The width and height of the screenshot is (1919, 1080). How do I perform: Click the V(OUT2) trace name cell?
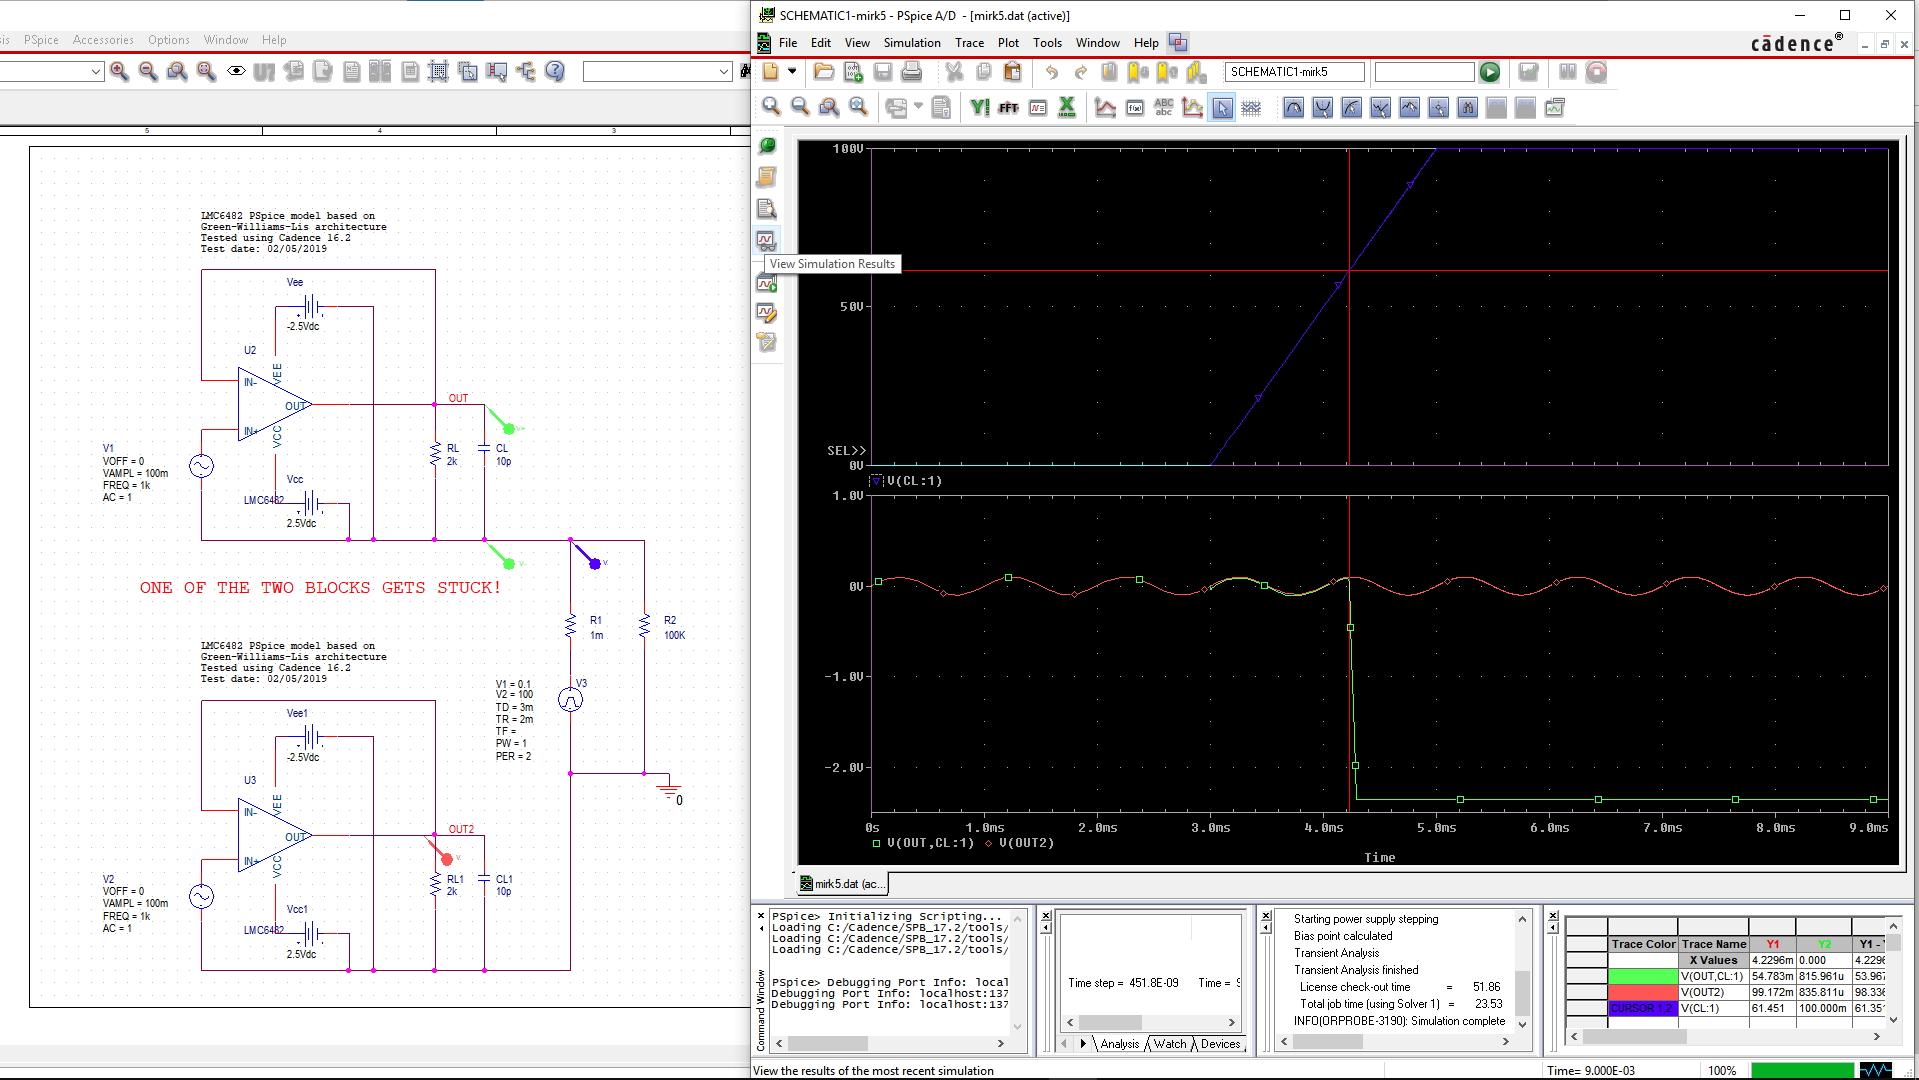[1713, 992]
